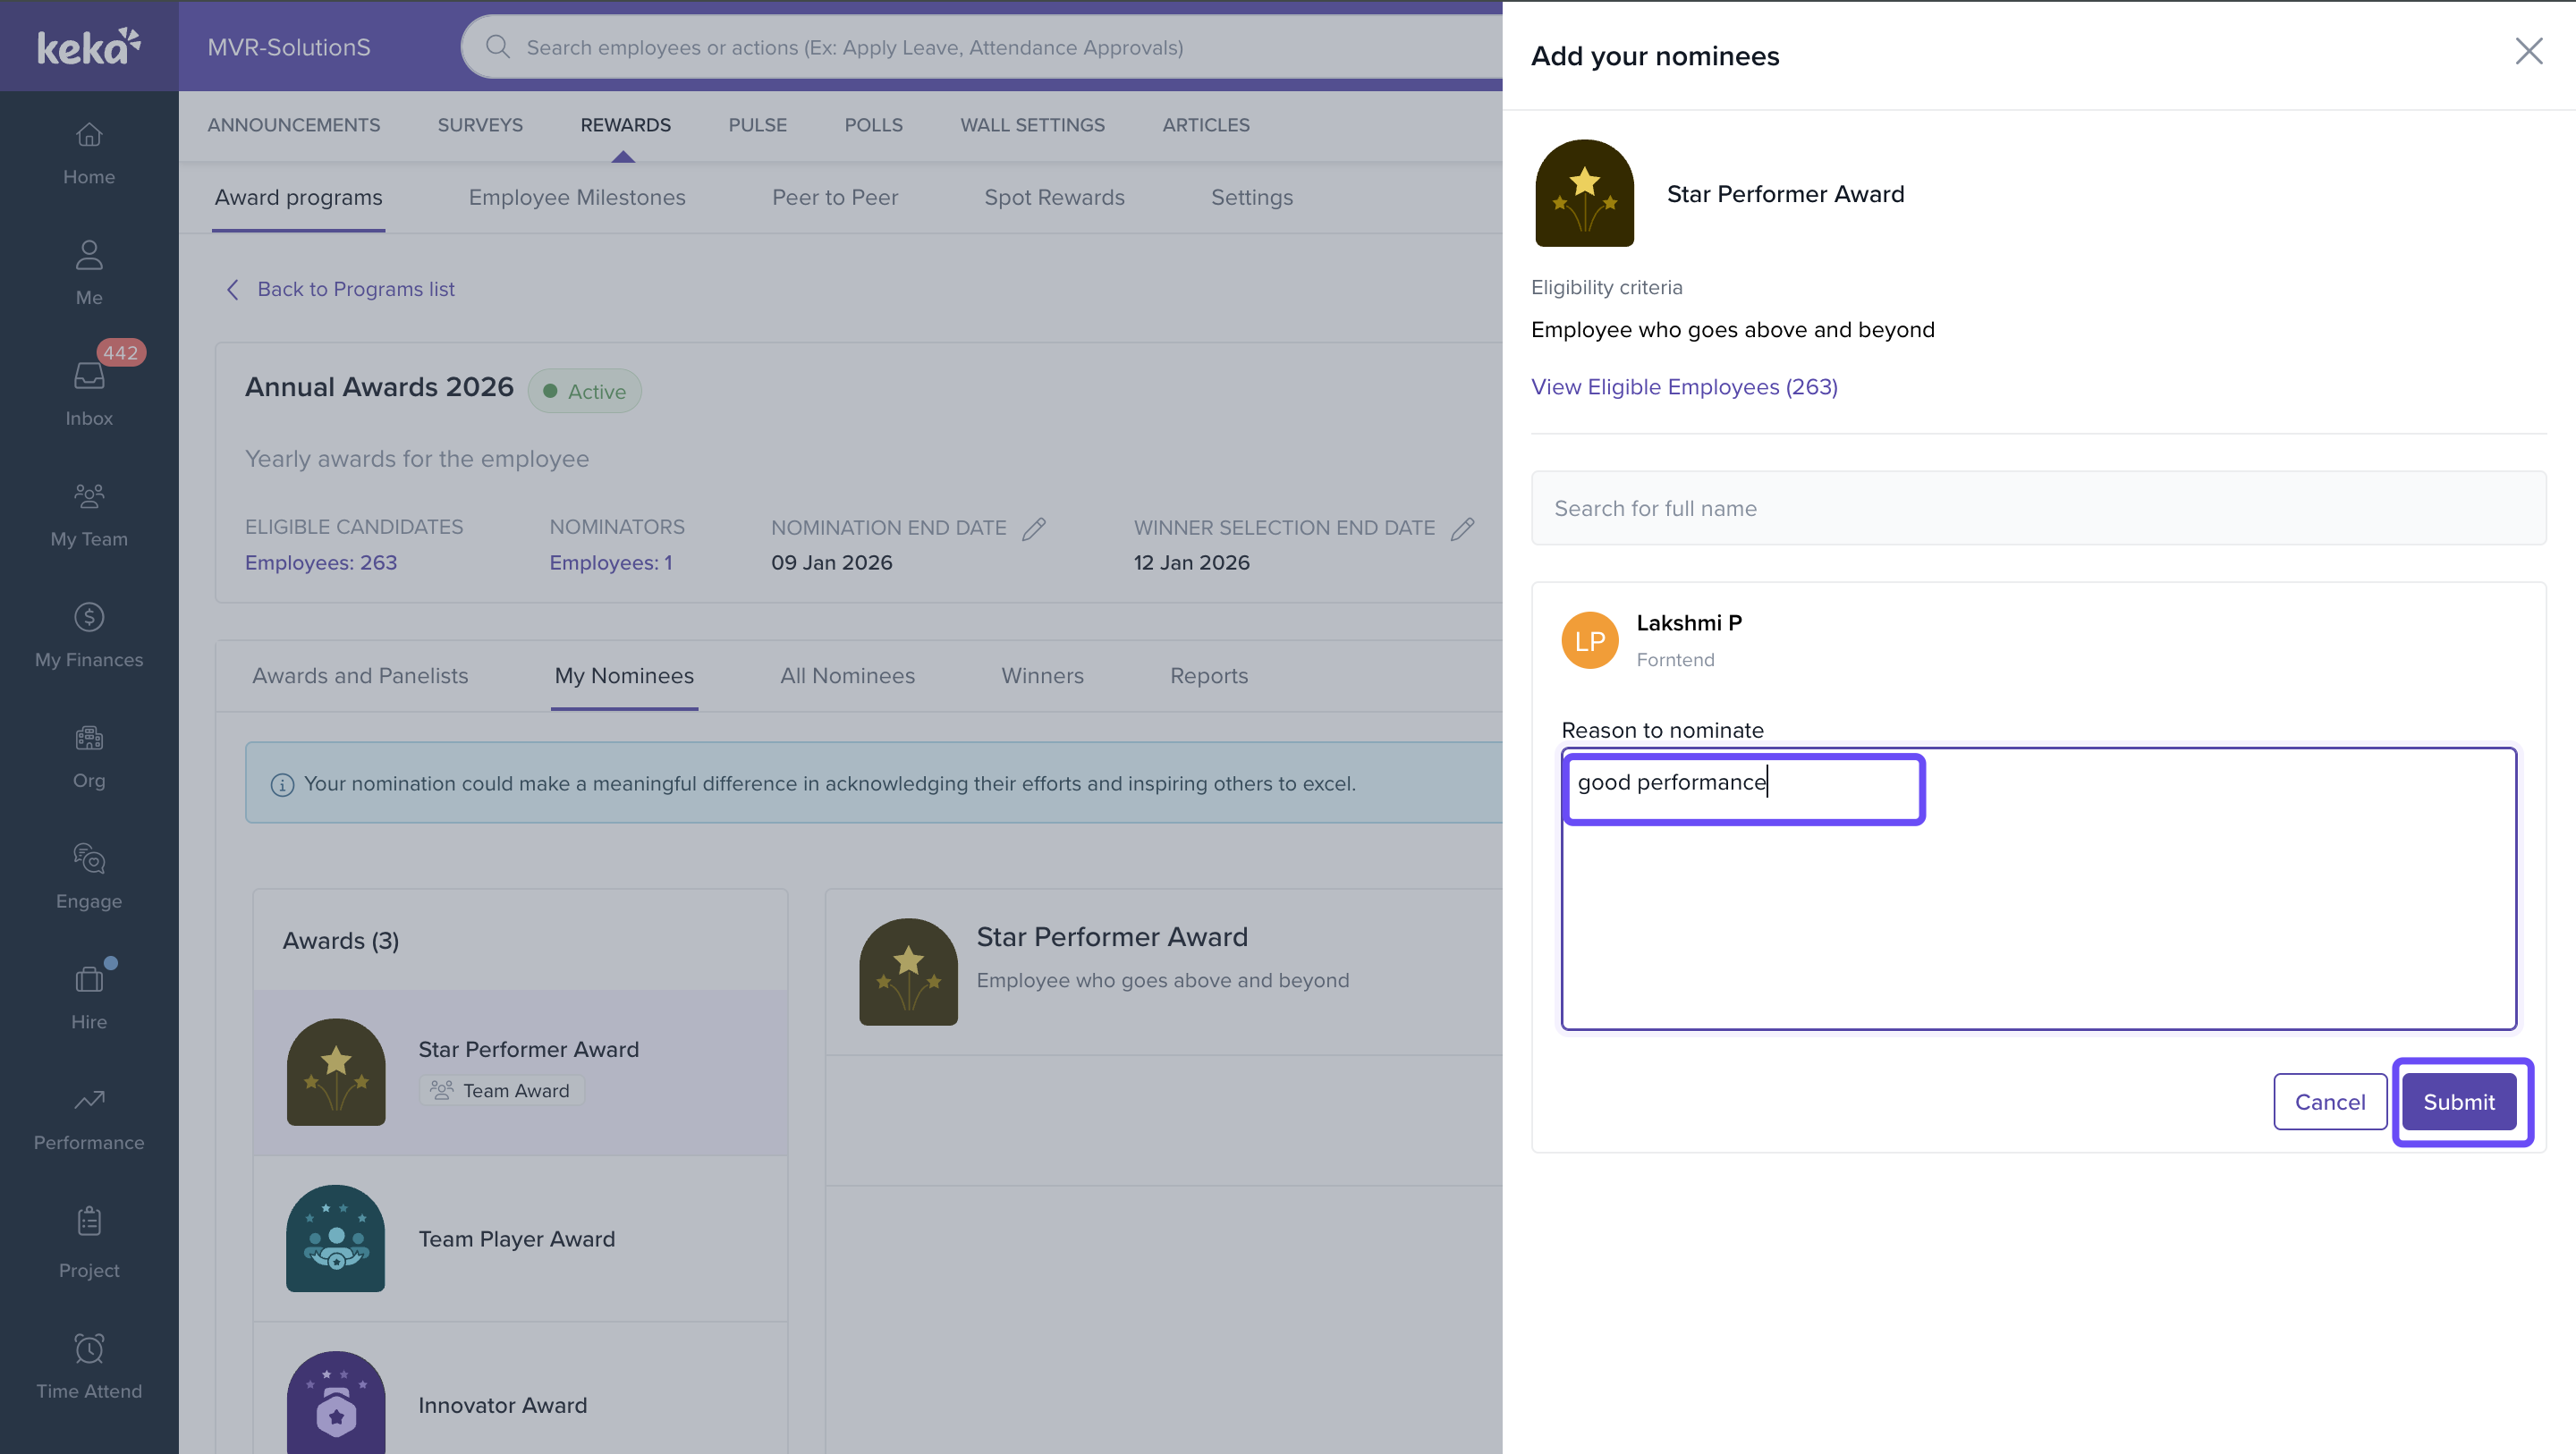Viewport: 2576px width, 1454px height.
Task: Click Back to Programs list chevron
Action: point(233,289)
